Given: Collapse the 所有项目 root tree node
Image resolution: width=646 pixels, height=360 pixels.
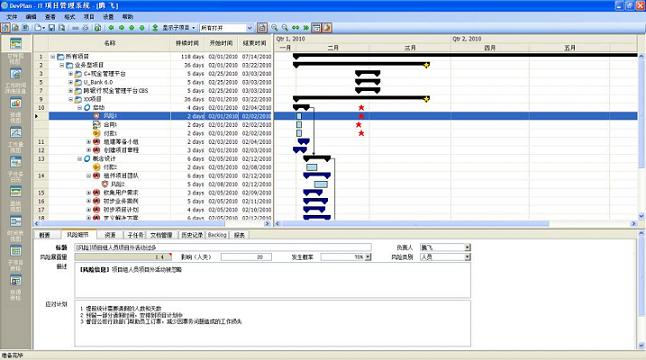Looking at the screenshot, I should click(53, 56).
